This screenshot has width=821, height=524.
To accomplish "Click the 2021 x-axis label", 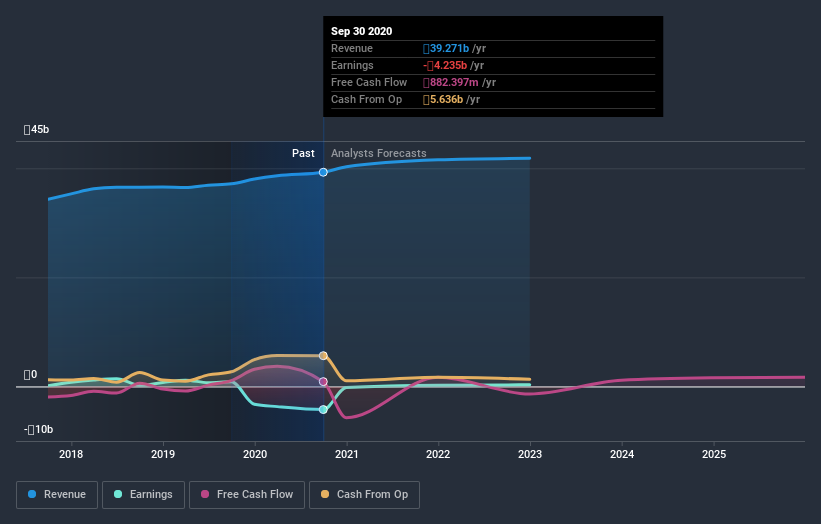I will [x=347, y=454].
